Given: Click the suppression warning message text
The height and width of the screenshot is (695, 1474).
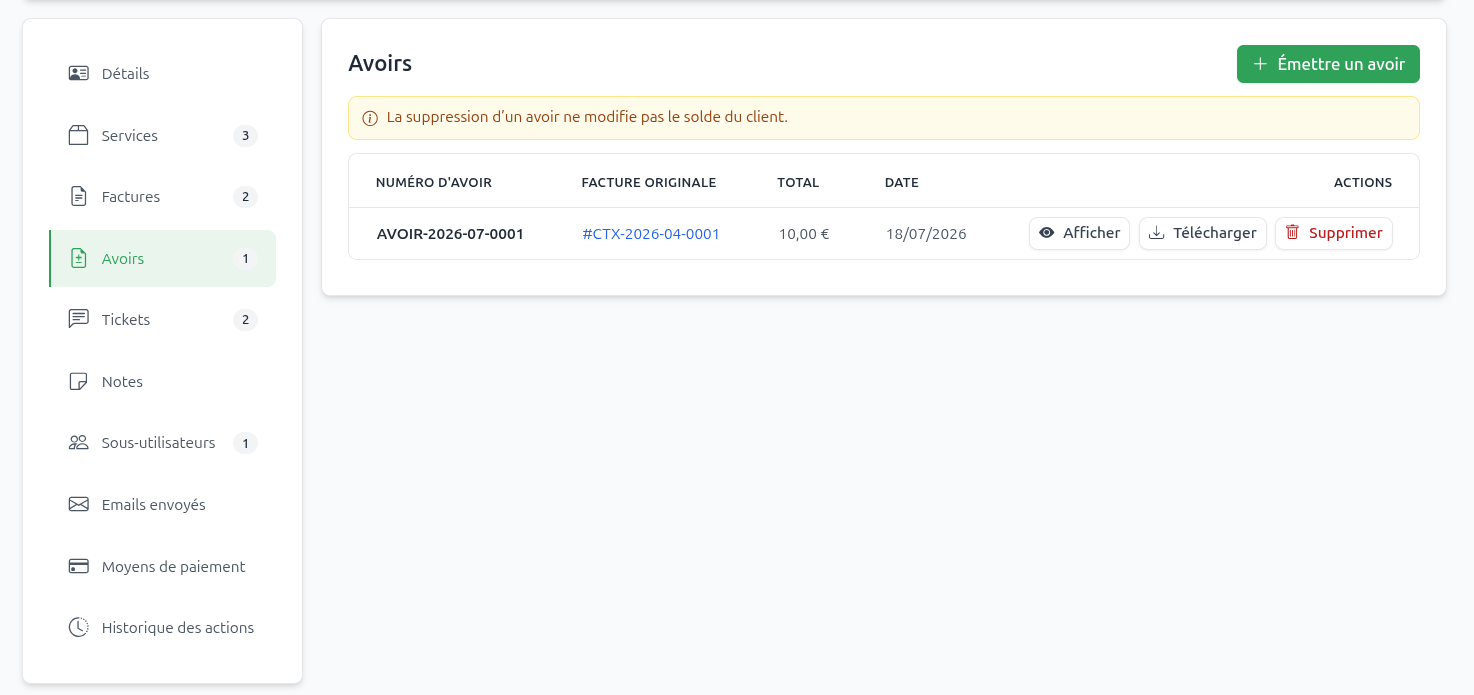Looking at the screenshot, I should point(587,117).
